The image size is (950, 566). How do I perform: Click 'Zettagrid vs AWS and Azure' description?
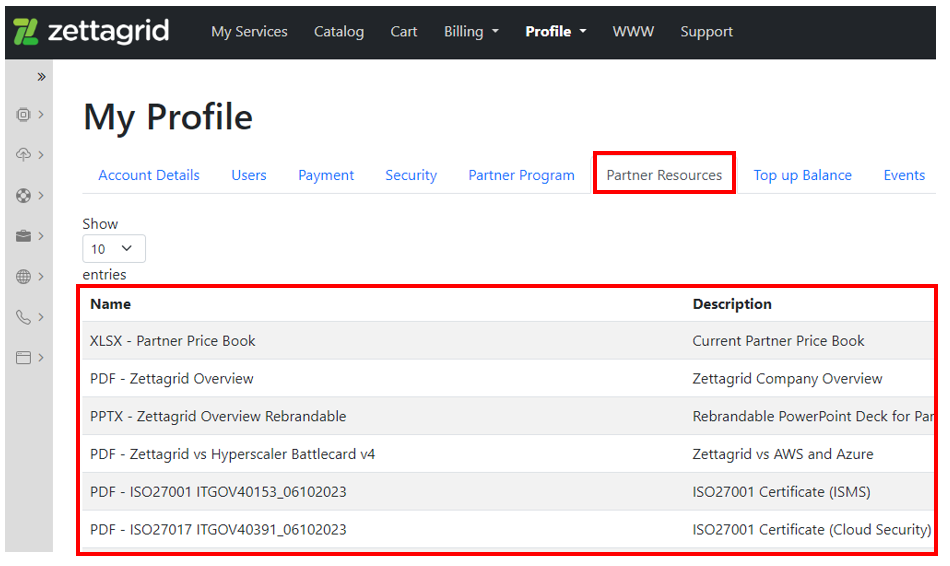pyautogui.click(x=783, y=454)
